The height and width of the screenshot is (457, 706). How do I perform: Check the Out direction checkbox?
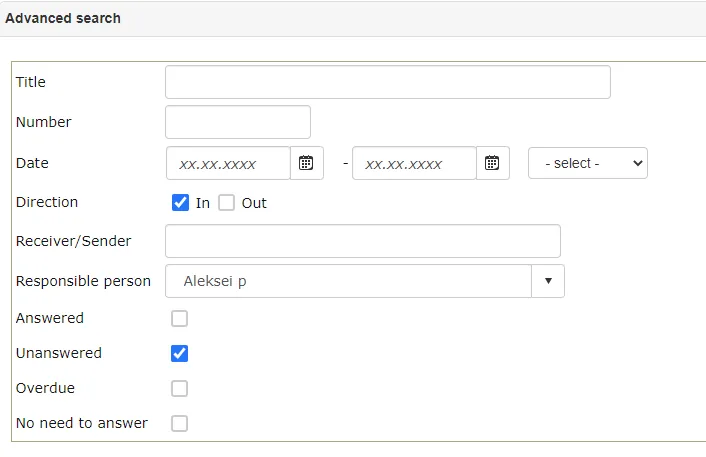point(226,203)
